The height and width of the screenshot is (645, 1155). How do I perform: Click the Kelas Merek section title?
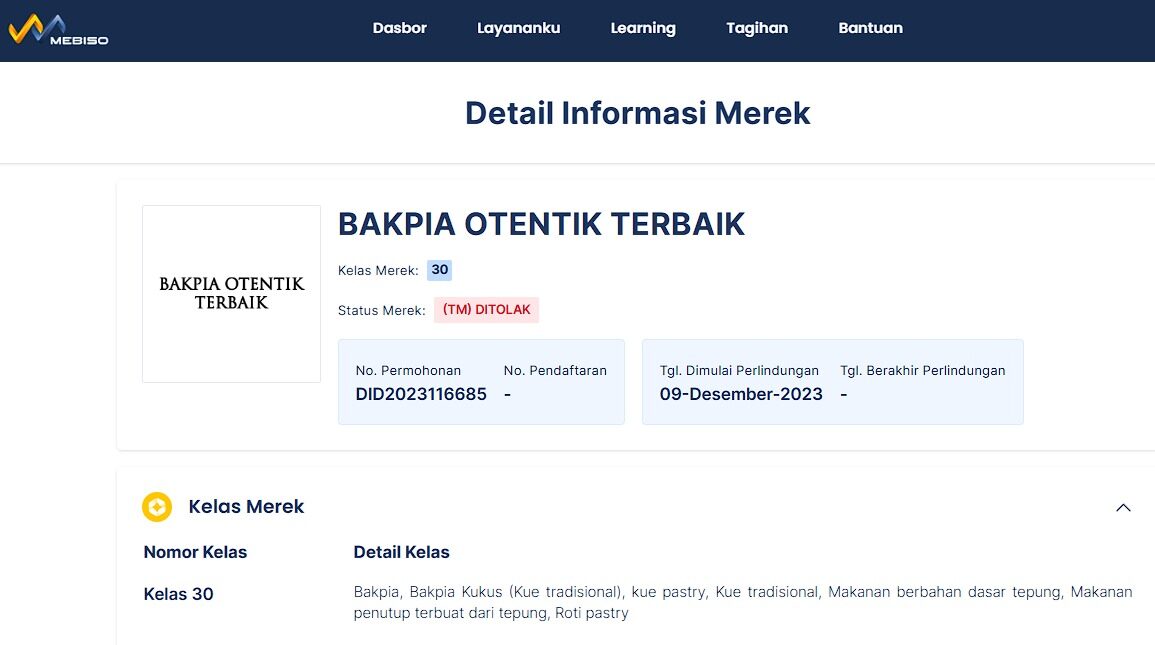(246, 507)
